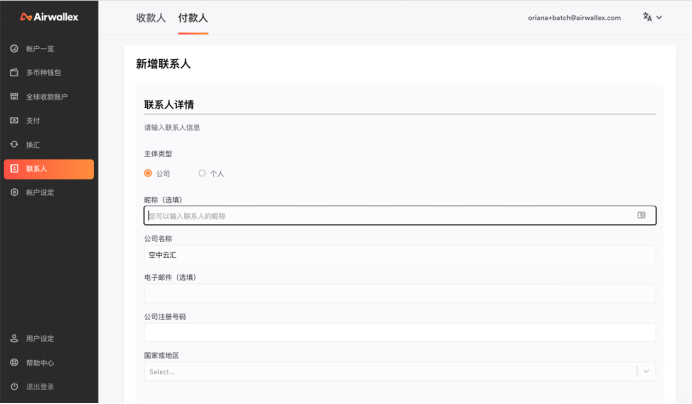
Task: Open the 换汇 exchange icon
Action: (x=14, y=144)
